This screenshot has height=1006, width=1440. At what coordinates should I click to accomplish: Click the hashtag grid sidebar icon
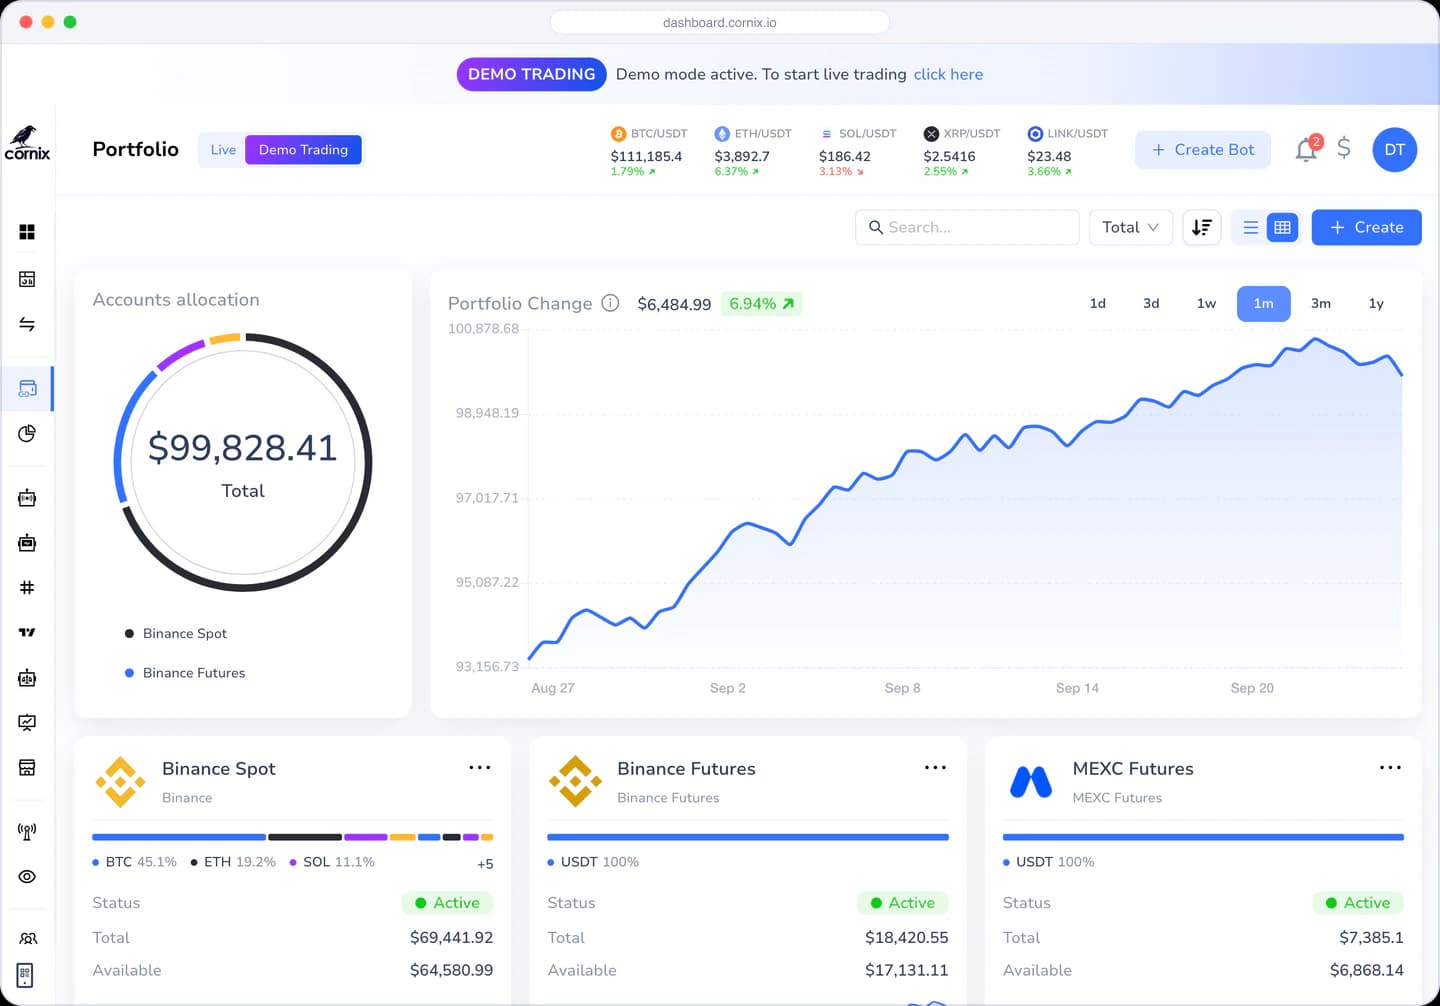[27, 587]
